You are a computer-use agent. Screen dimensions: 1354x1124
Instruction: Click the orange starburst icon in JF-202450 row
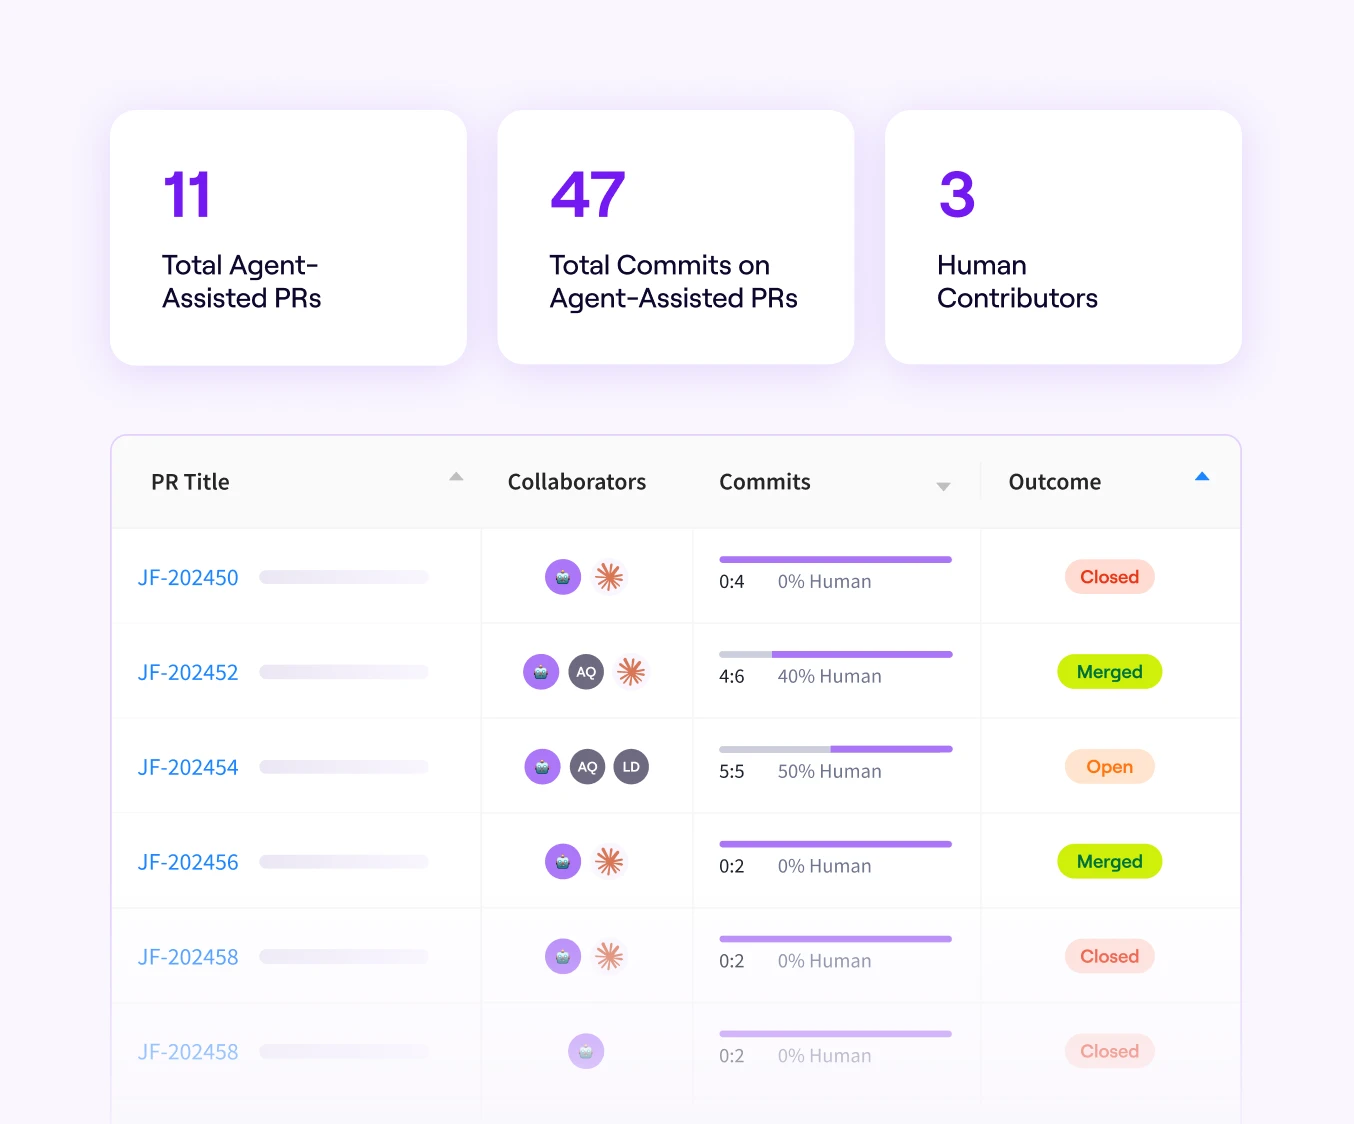(x=609, y=577)
